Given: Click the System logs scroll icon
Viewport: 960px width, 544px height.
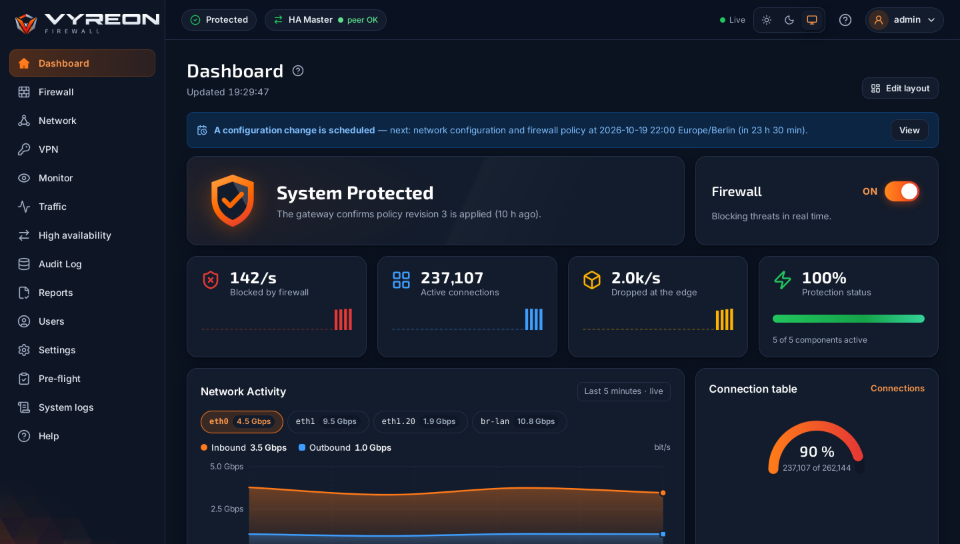Looking at the screenshot, I should point(24,408).
